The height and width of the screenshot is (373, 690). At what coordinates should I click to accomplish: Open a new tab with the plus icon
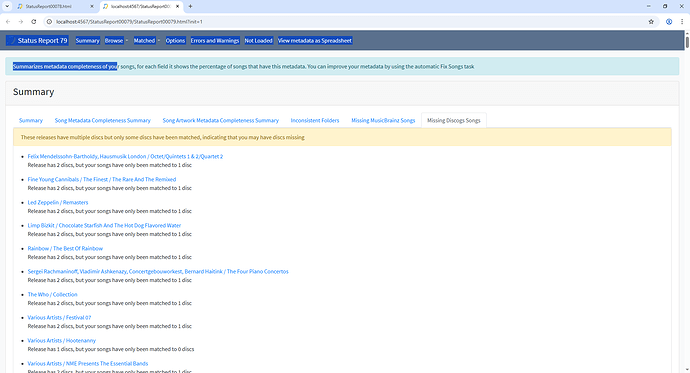click(191, 7)
